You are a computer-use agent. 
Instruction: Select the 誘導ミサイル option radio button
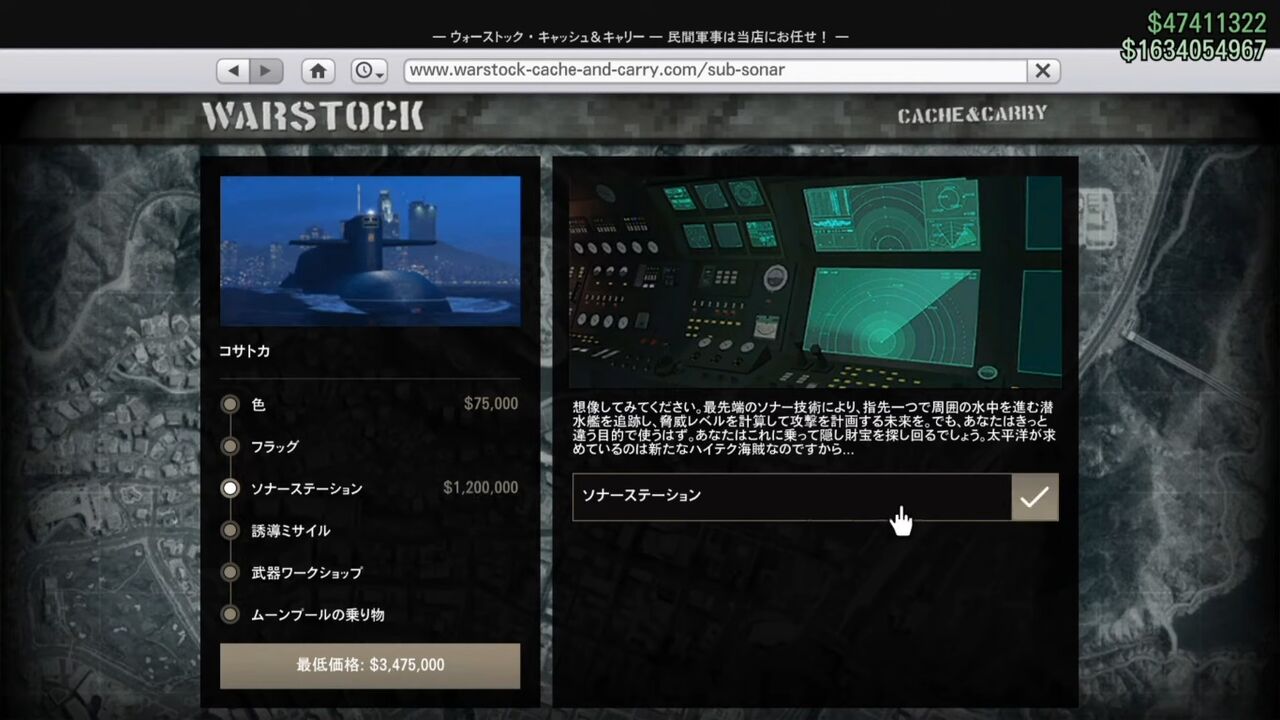[x=230, y=530]
